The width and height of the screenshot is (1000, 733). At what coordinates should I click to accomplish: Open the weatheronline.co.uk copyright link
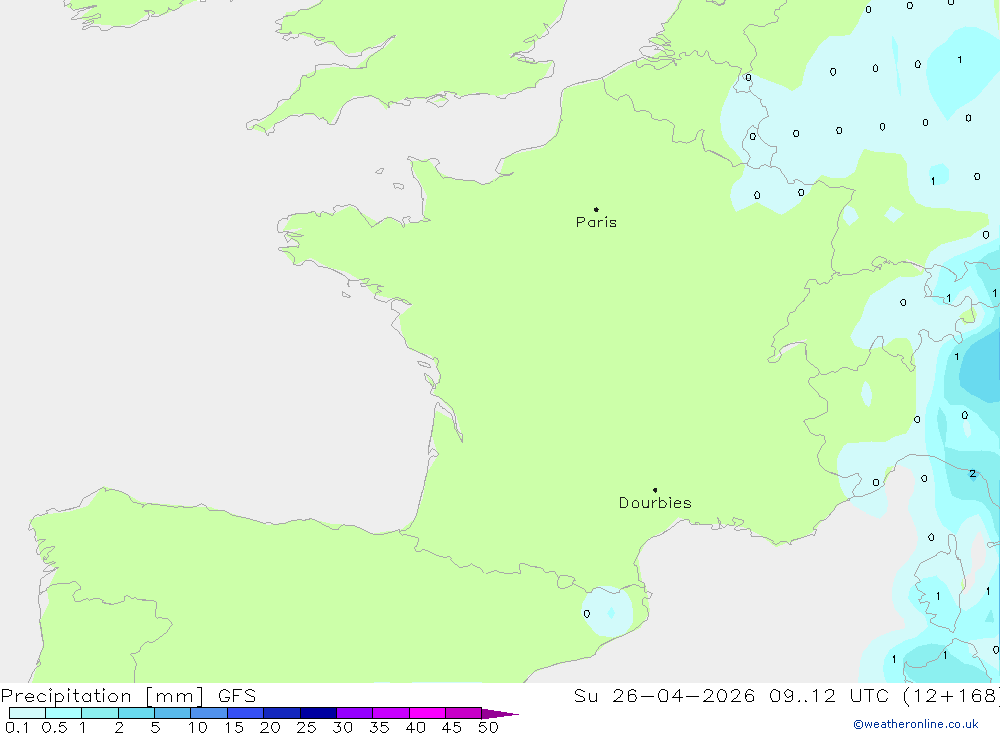pos(916,724)
